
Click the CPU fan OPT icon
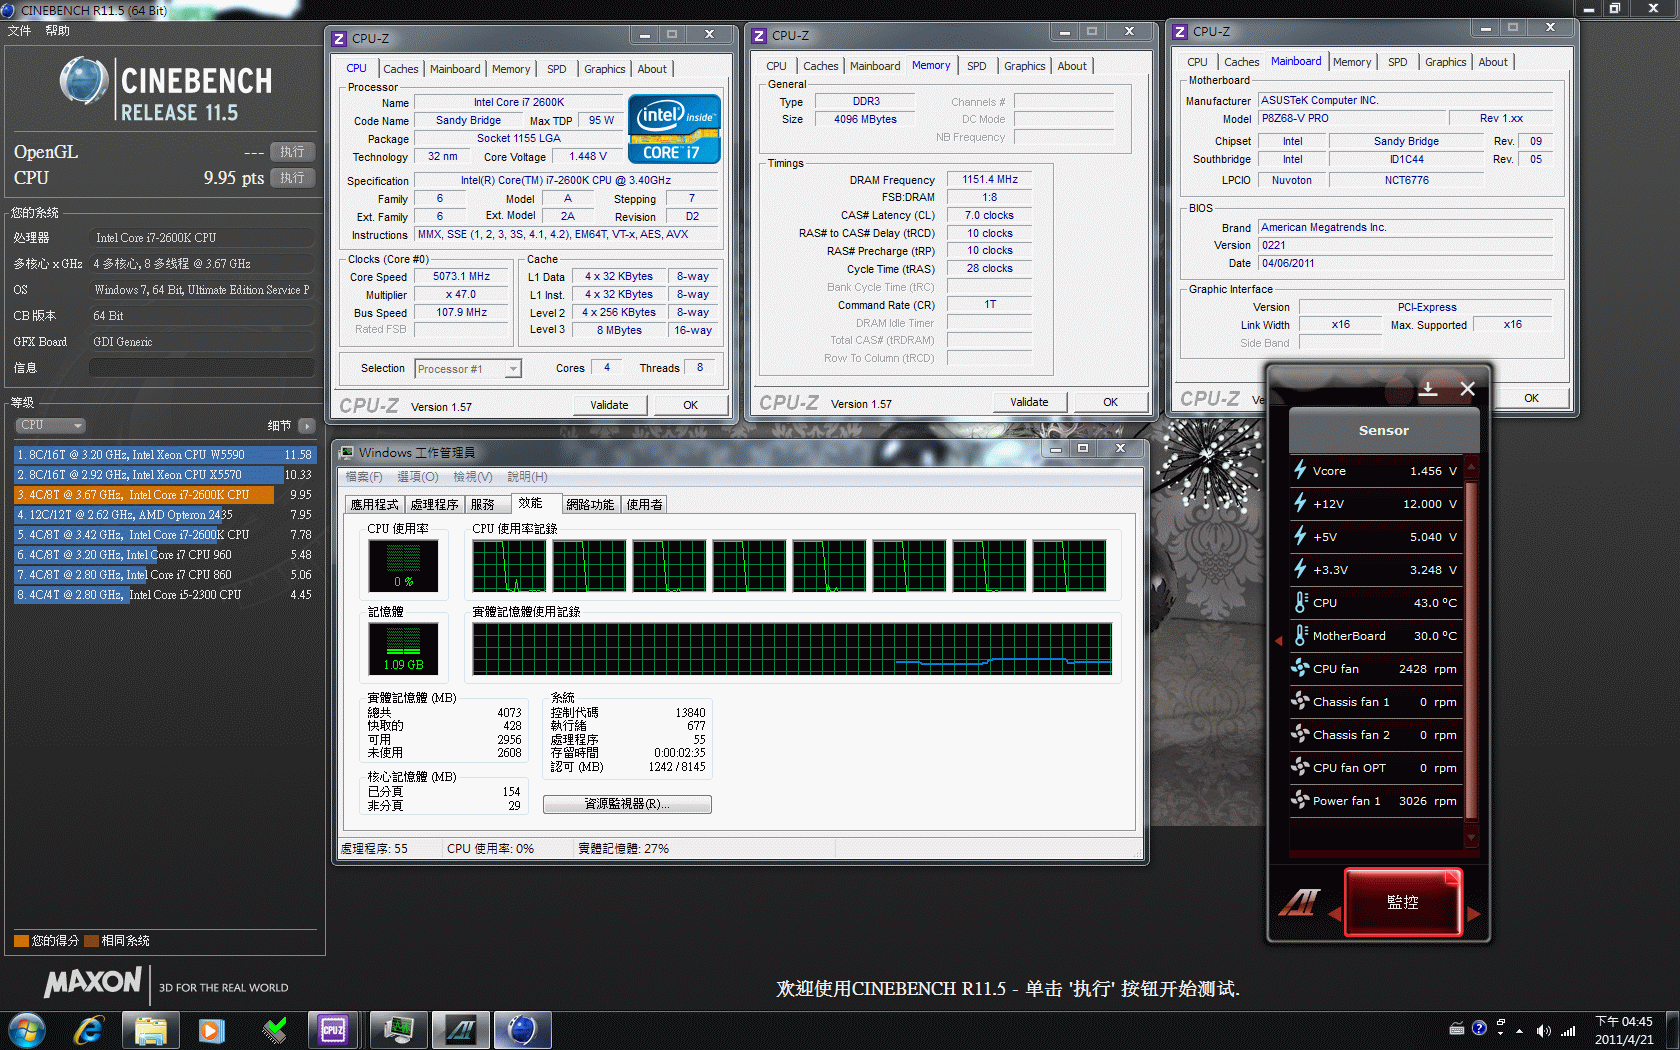click(x=1300, y=767)
